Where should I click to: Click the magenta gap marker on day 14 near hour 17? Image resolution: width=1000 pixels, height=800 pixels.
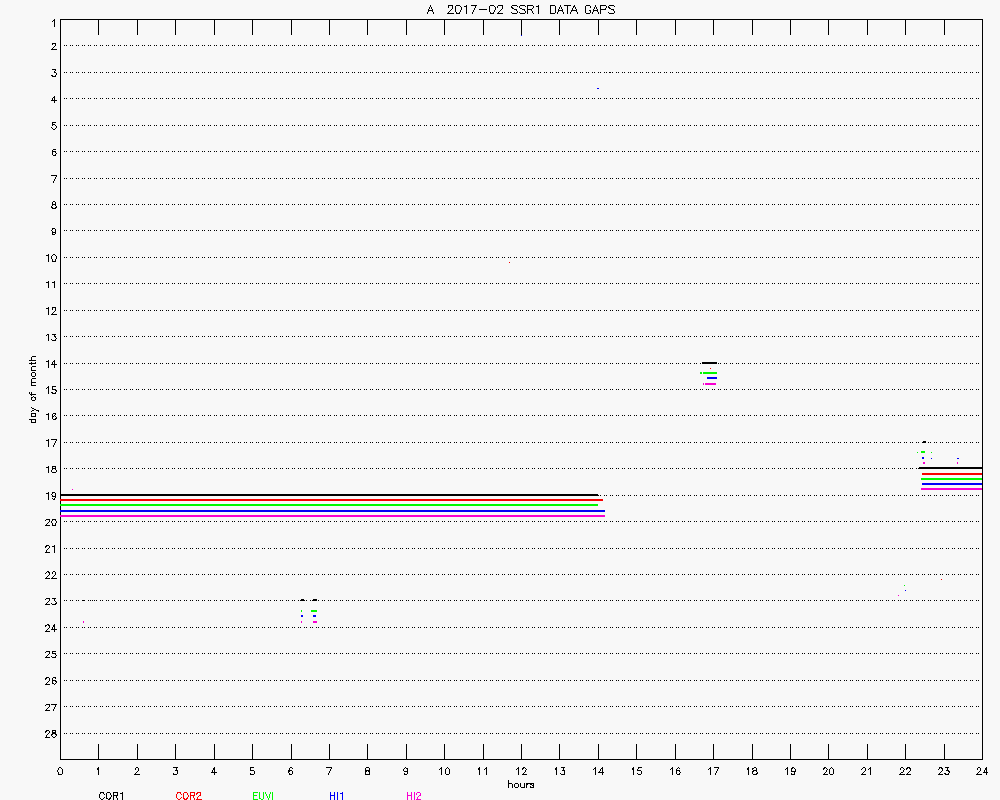[x=710, y=383]
